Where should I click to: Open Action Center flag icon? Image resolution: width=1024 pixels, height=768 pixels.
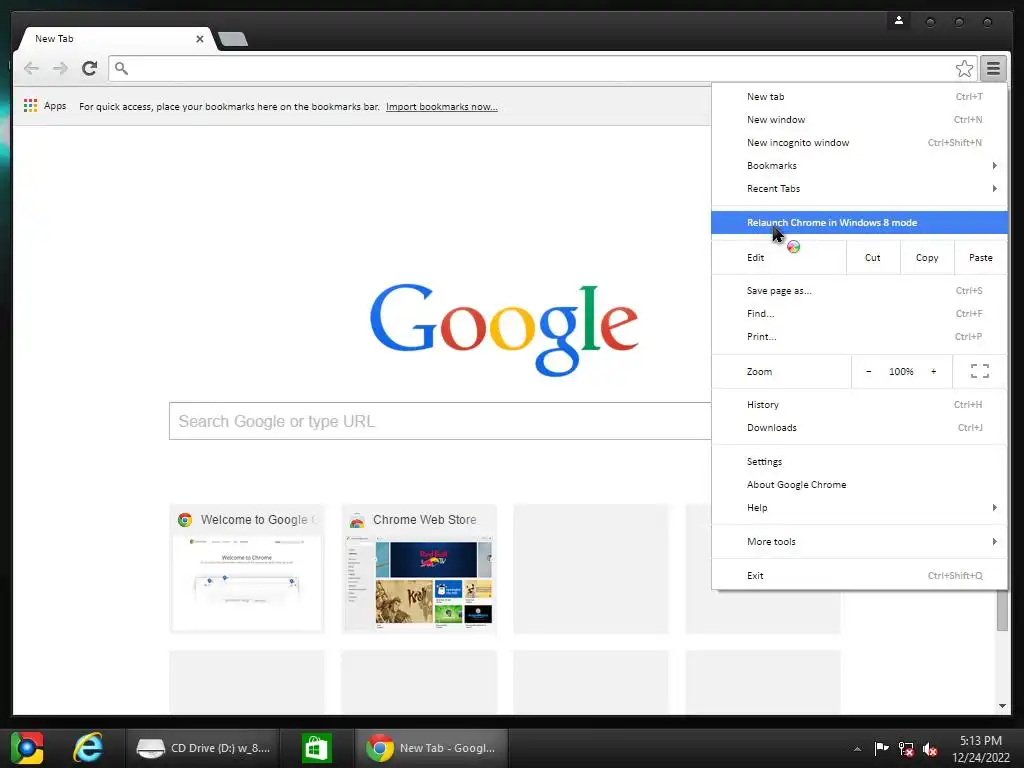coord(881,748)
